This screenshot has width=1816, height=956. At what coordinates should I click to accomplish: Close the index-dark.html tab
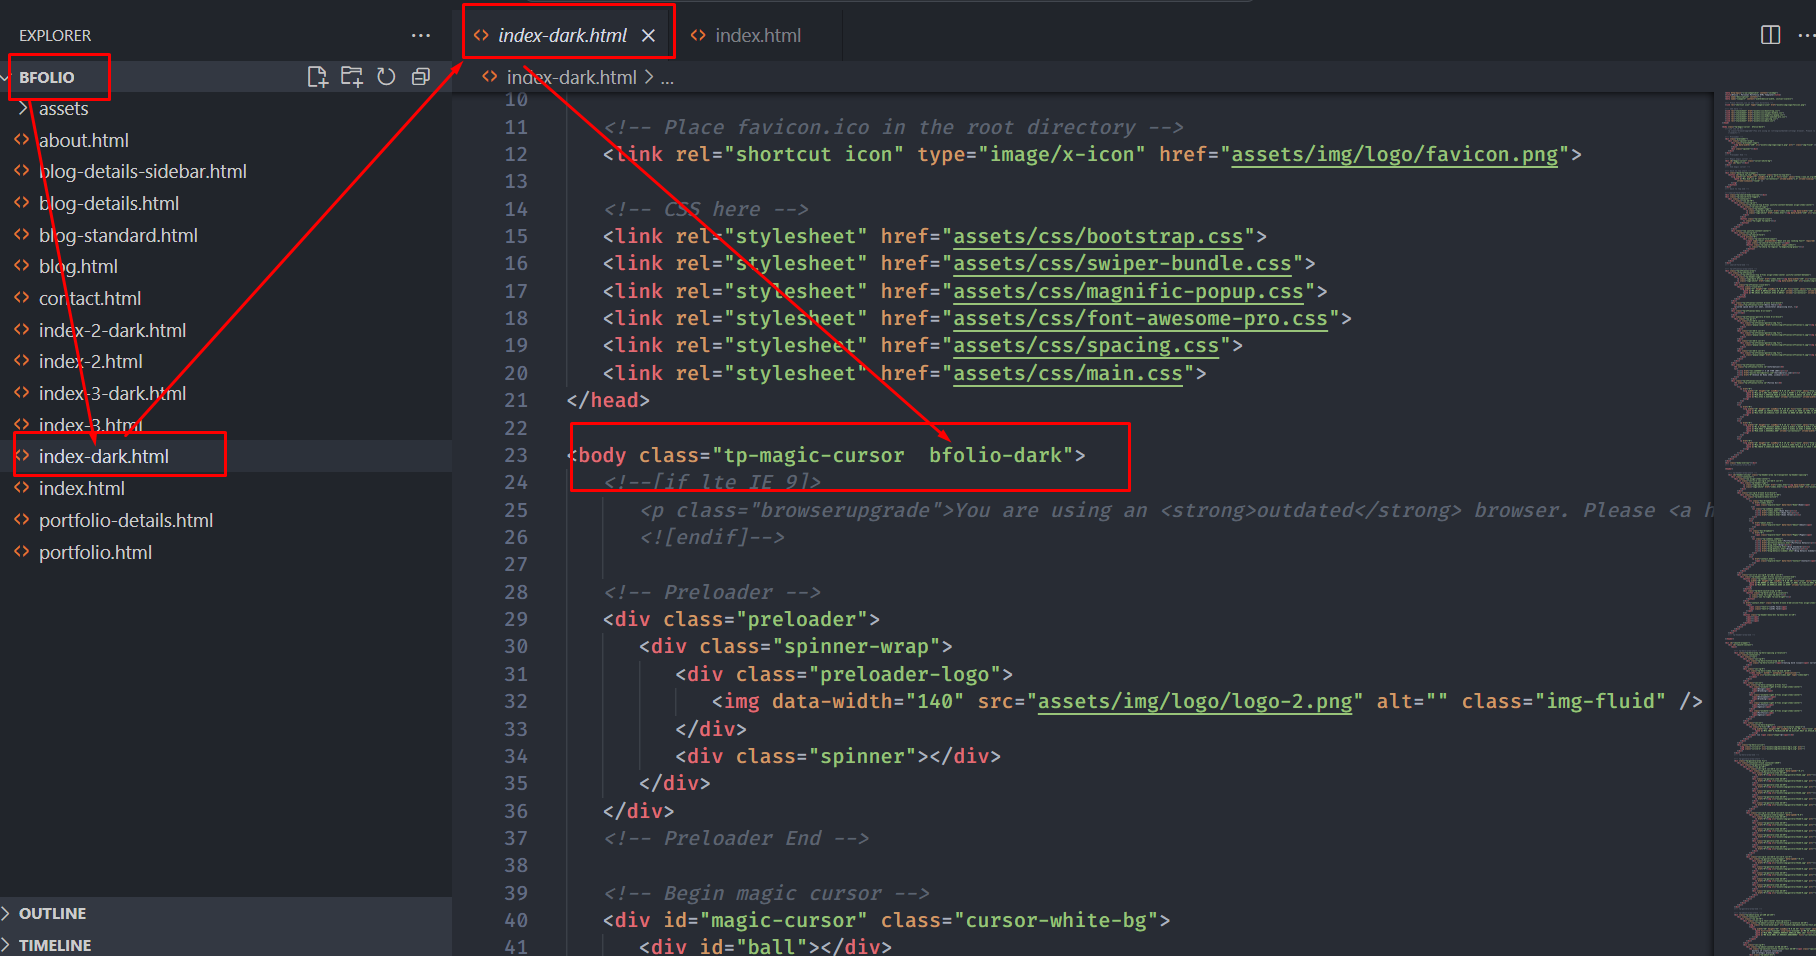pyautogui.click(x=649, y=36)
